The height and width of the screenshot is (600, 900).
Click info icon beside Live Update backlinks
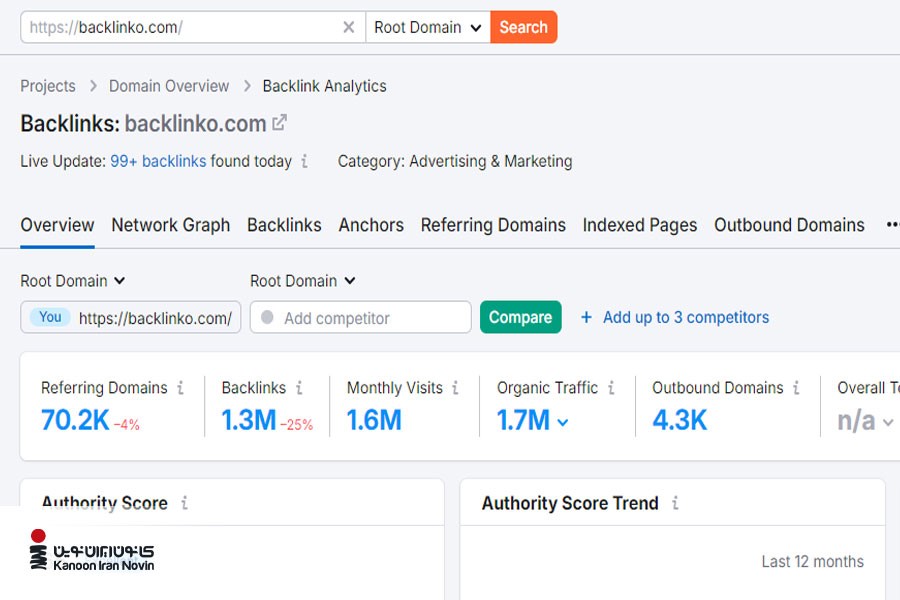(x=305, y=161)
